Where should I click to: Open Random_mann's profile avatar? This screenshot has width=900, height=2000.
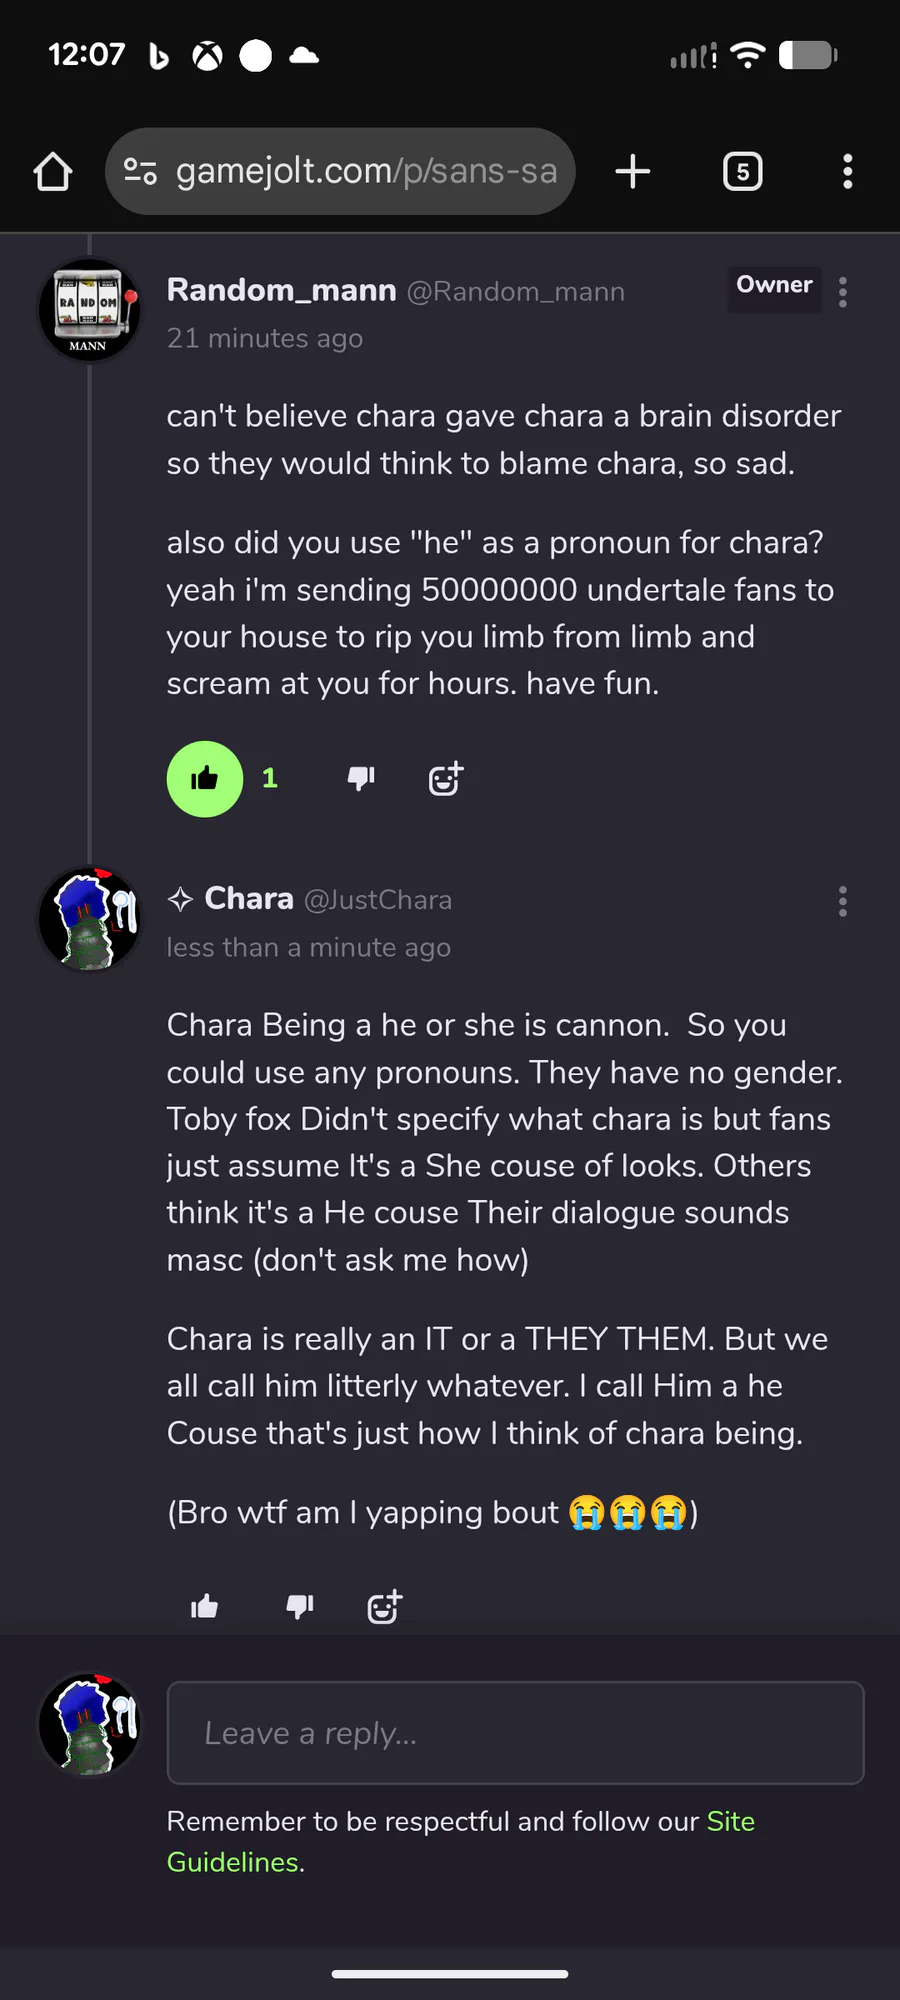(x=89, y=310)
